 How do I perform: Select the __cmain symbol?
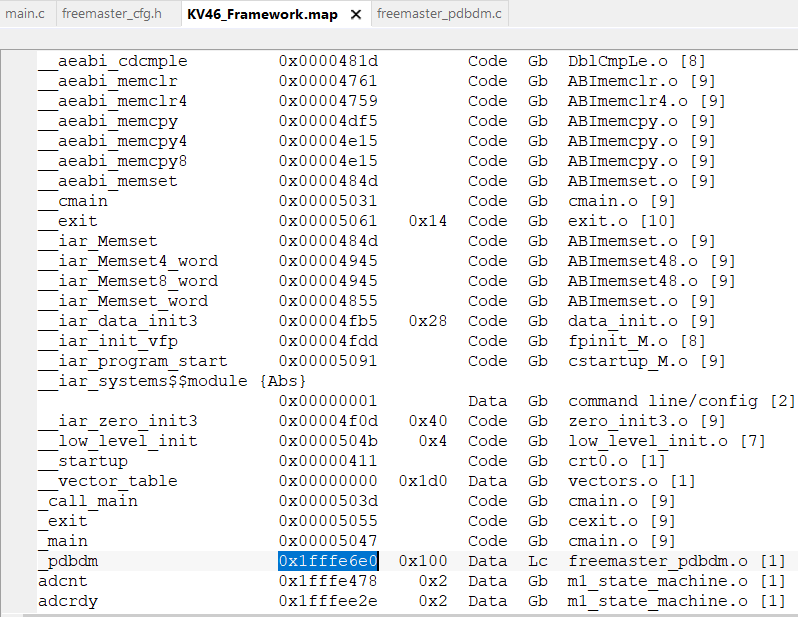(x=73, y=201)
